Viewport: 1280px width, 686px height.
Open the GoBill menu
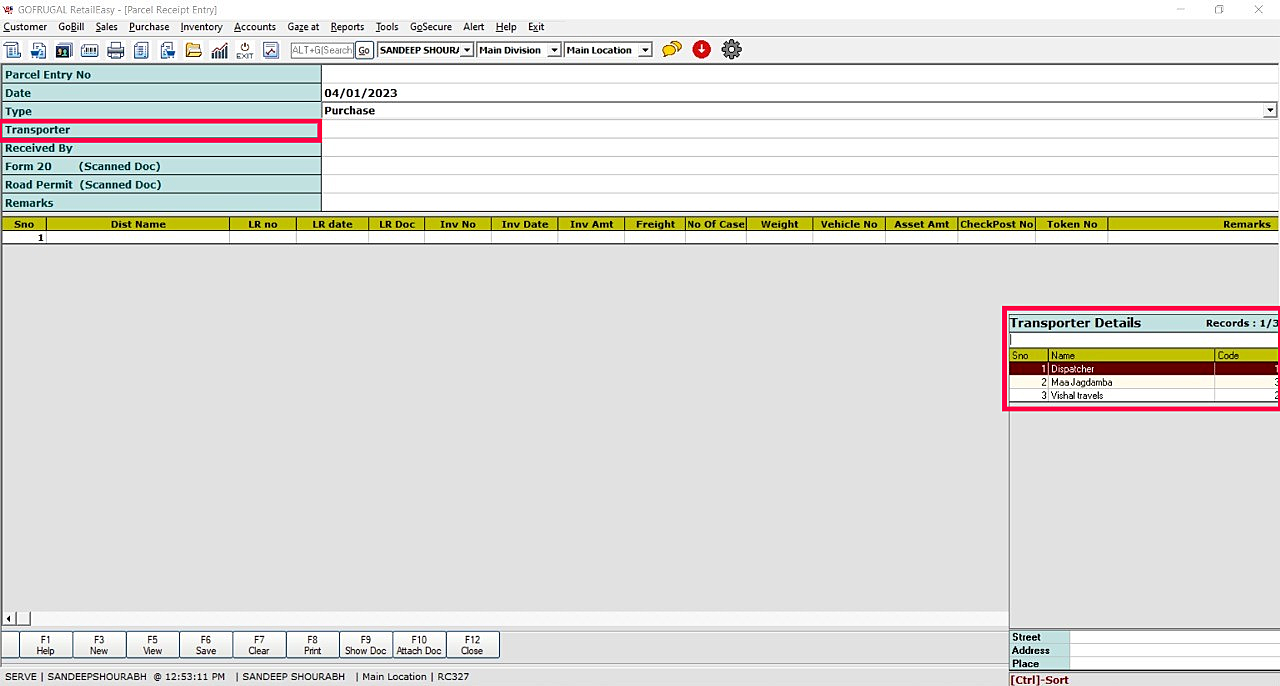tap(71, 27)
